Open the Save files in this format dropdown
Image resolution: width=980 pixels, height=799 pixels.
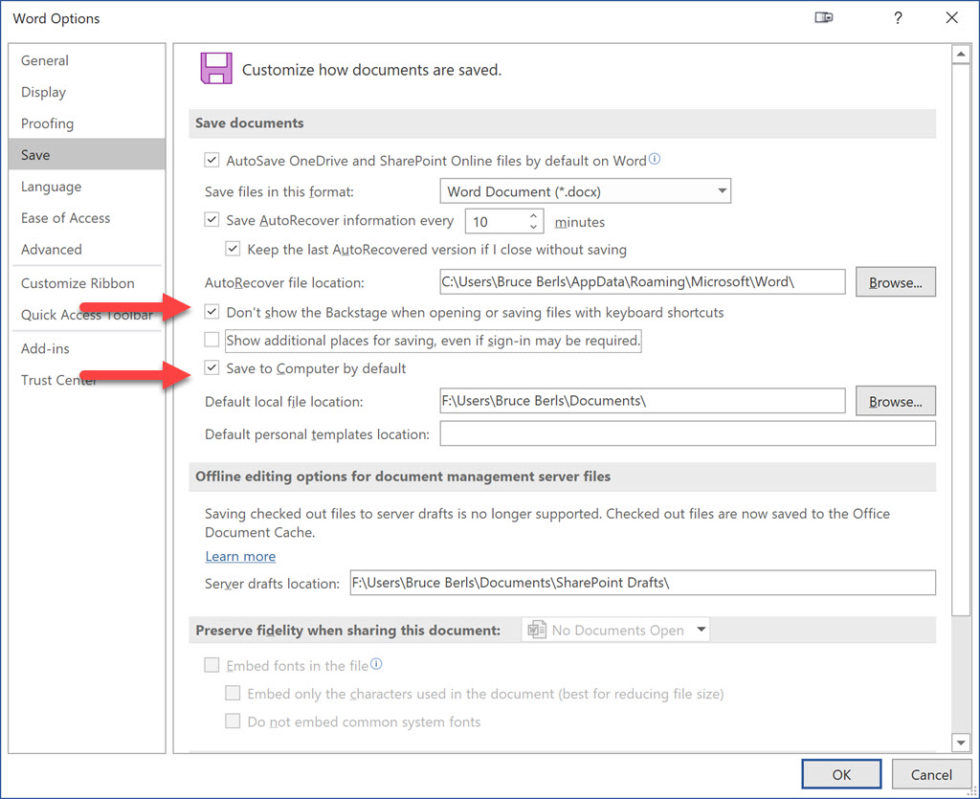723,191
